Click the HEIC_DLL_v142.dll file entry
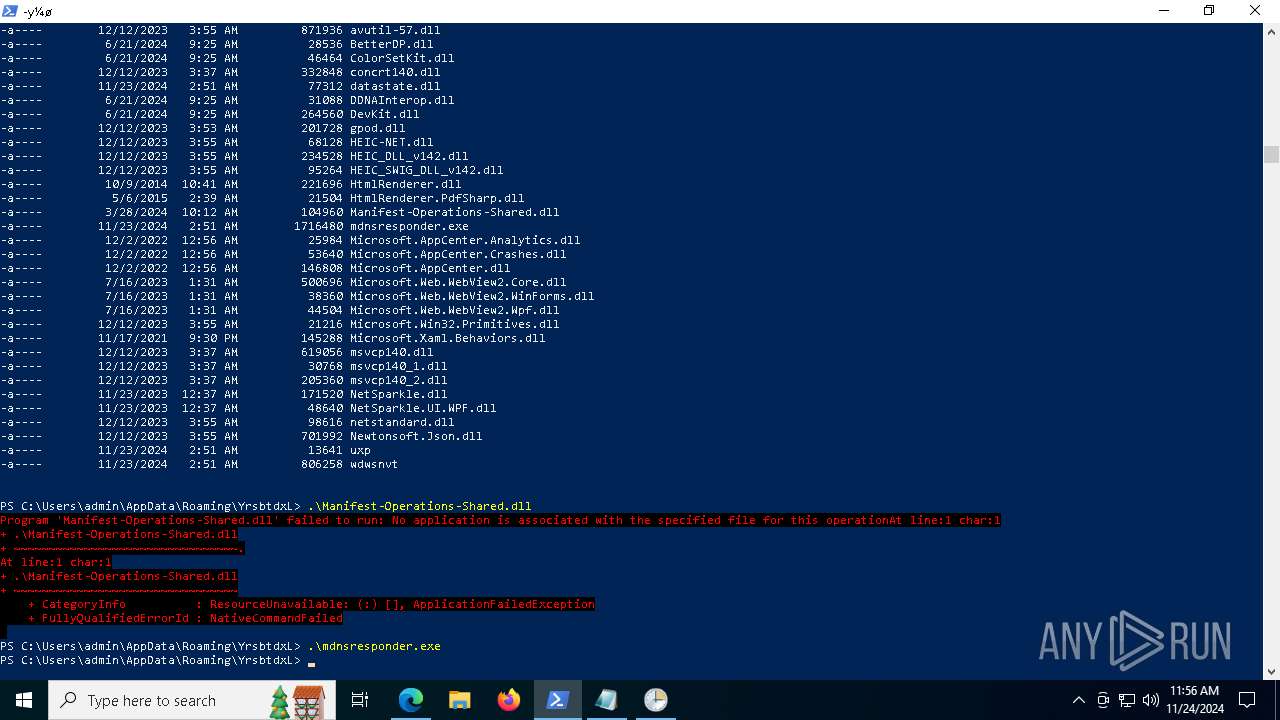Image resolution: width=1280 pixels, height=720 pixels. tap(409, 156)
